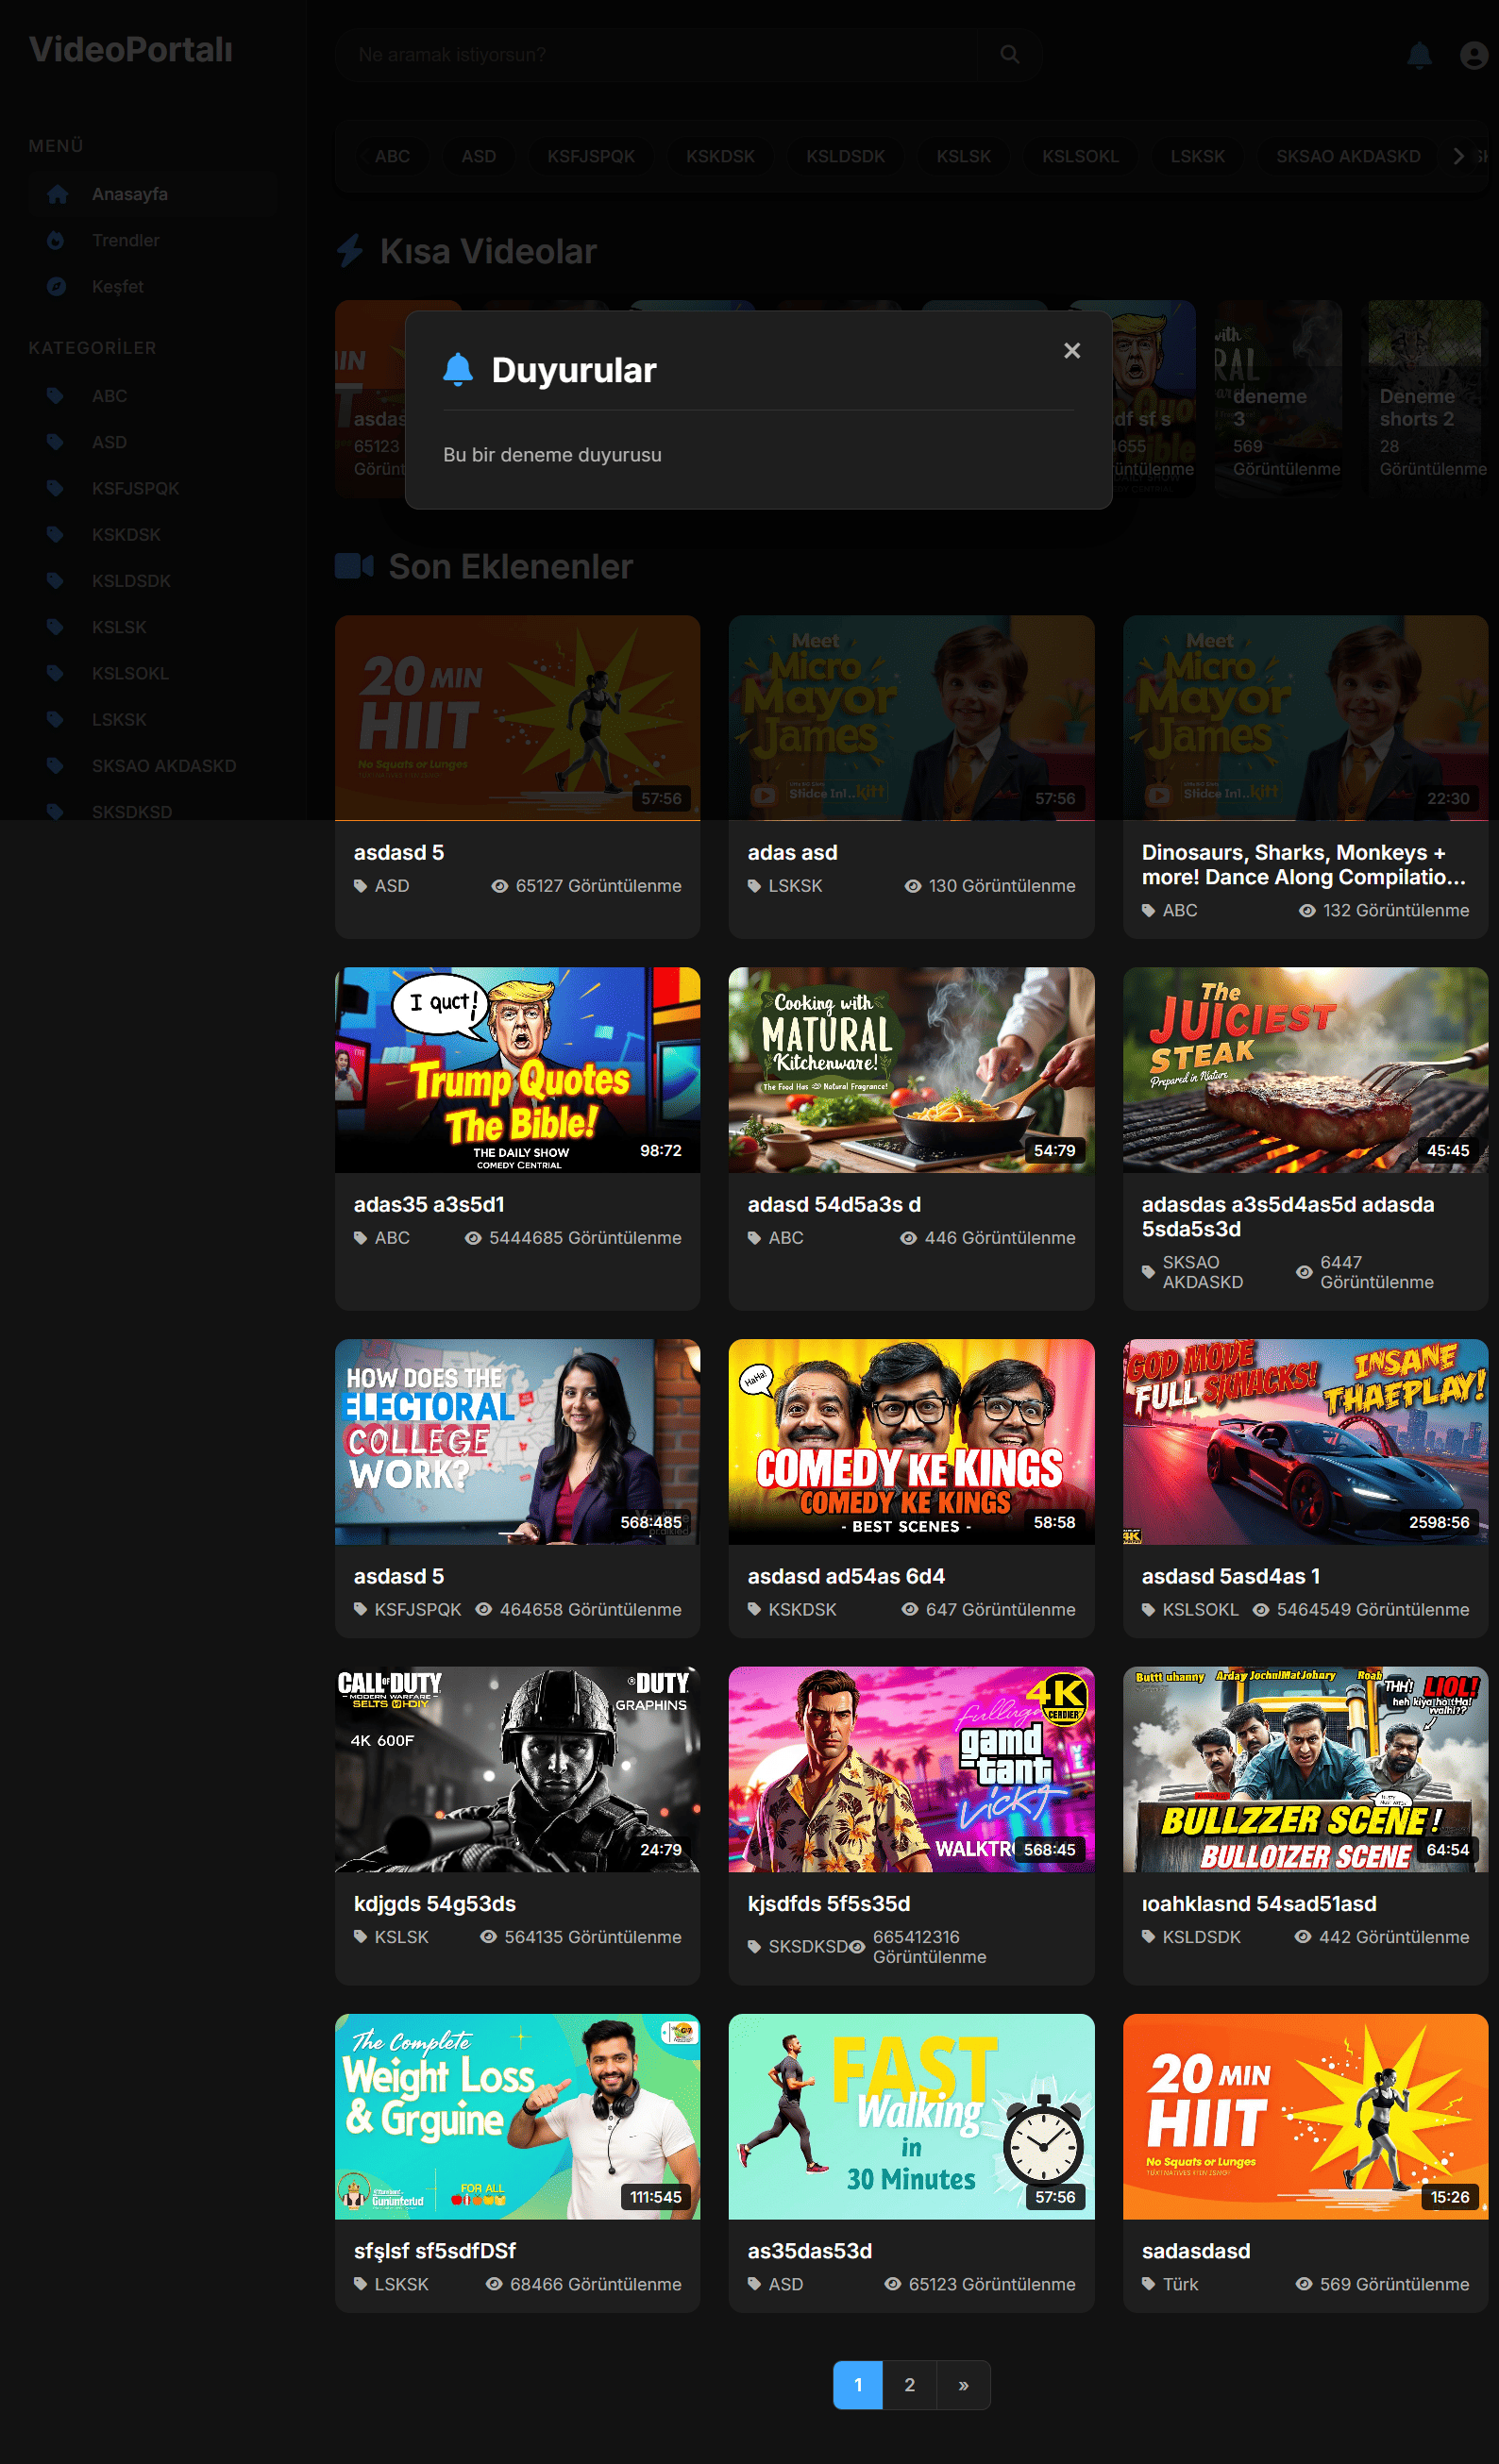Open the Cooking with Matural Kitchenware thumbnail
The width and height of the screenshot is (1499, 2464).
(911, 1069)
